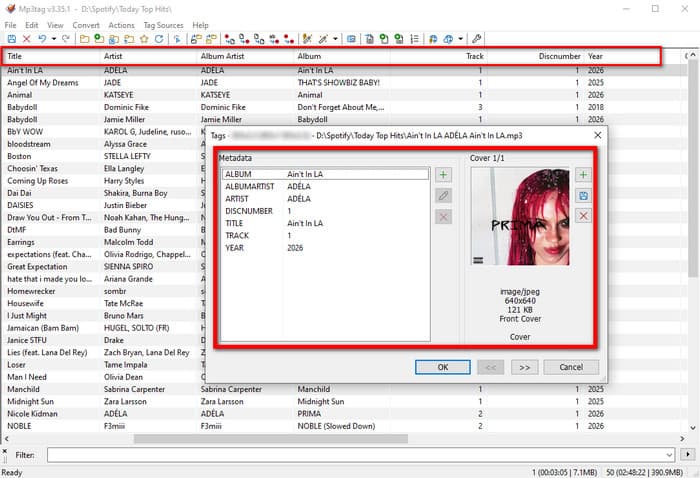Select the ALBUM row in Metadata
700x478 pixels.
click(325, 174)
